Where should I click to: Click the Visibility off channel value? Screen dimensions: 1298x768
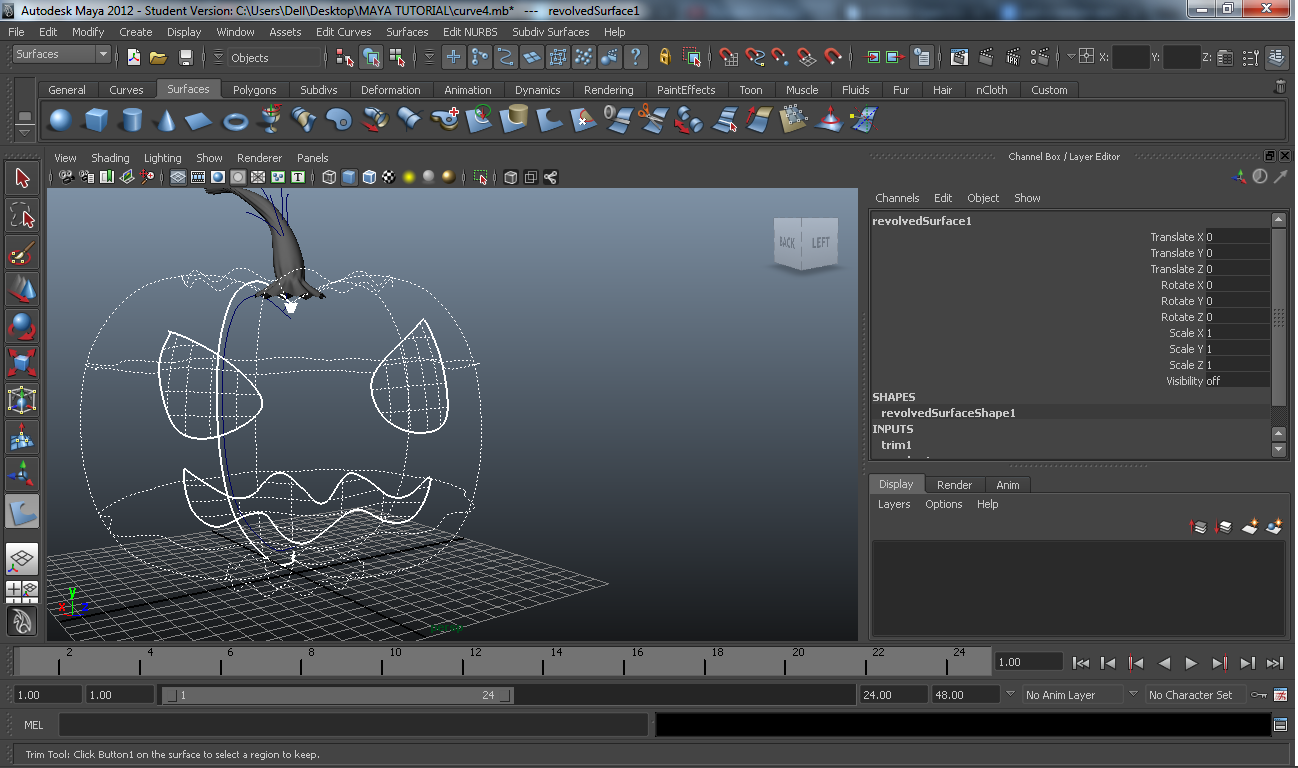coord(1237,381)
